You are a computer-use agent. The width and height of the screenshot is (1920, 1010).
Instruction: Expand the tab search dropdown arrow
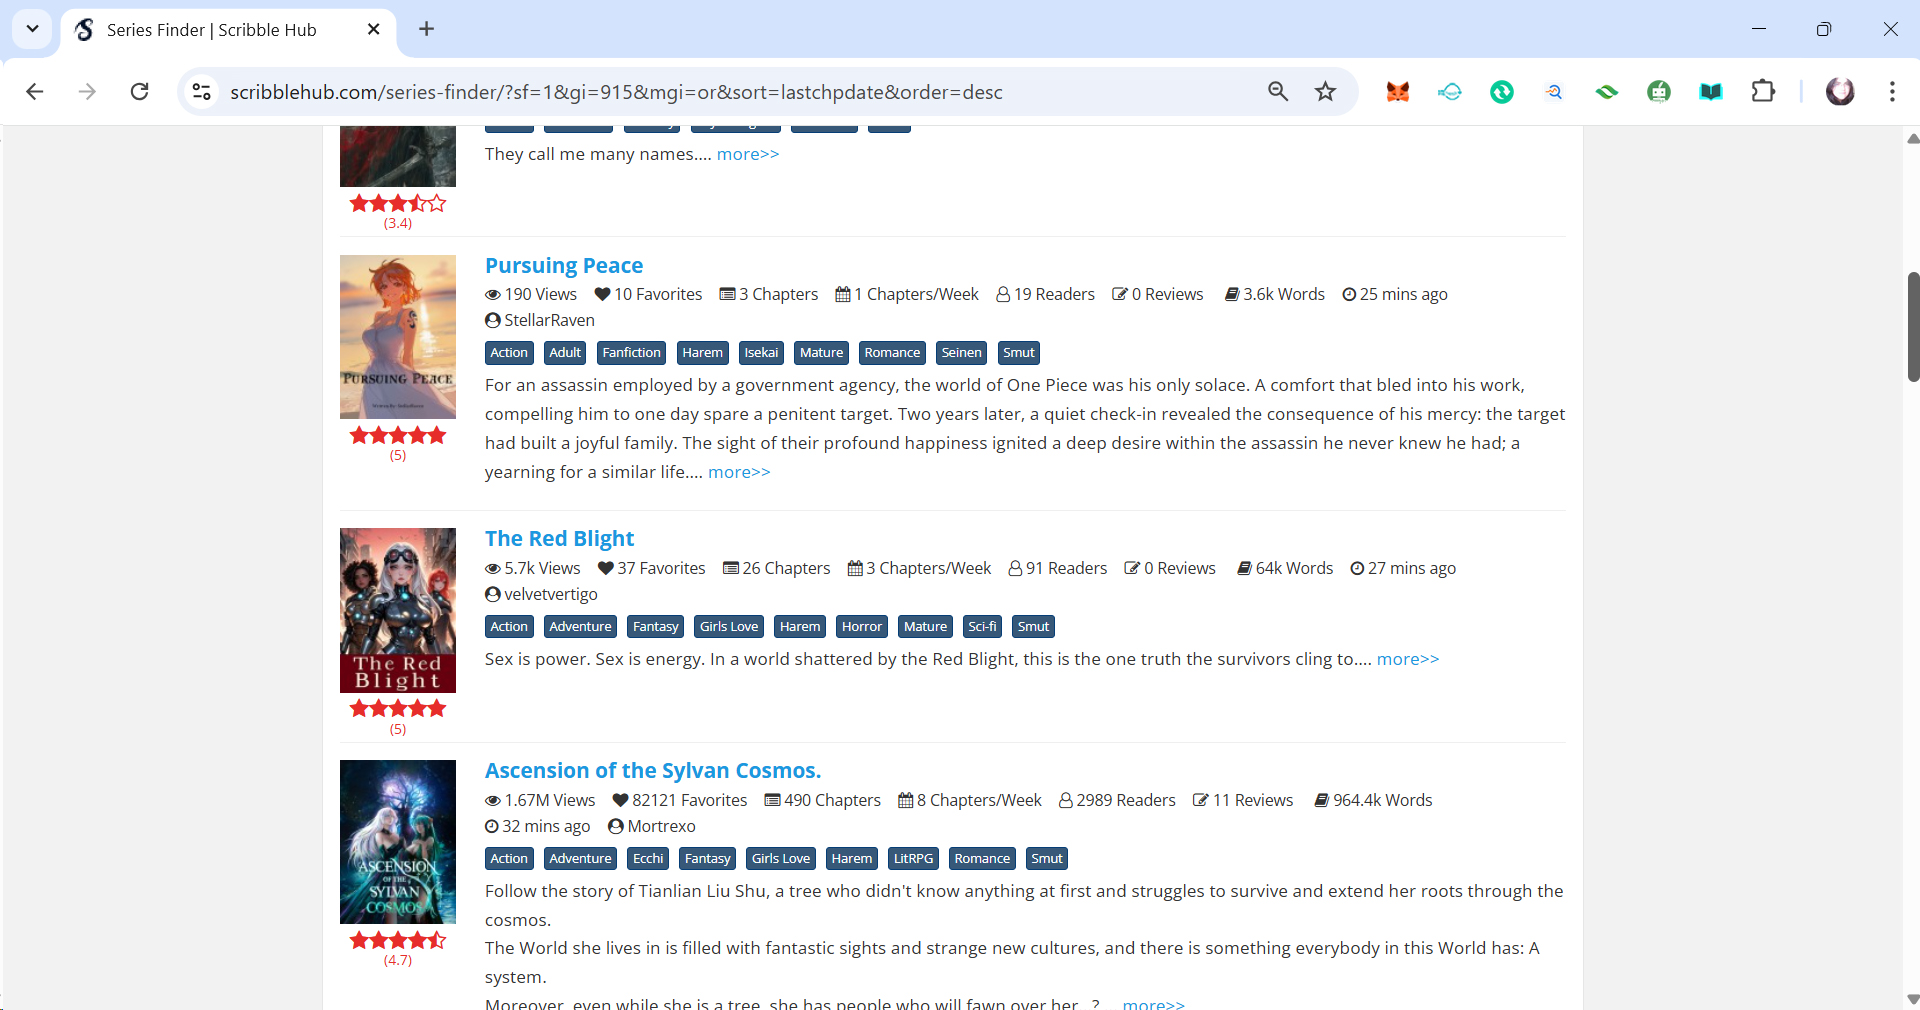(x=32, y=29)
